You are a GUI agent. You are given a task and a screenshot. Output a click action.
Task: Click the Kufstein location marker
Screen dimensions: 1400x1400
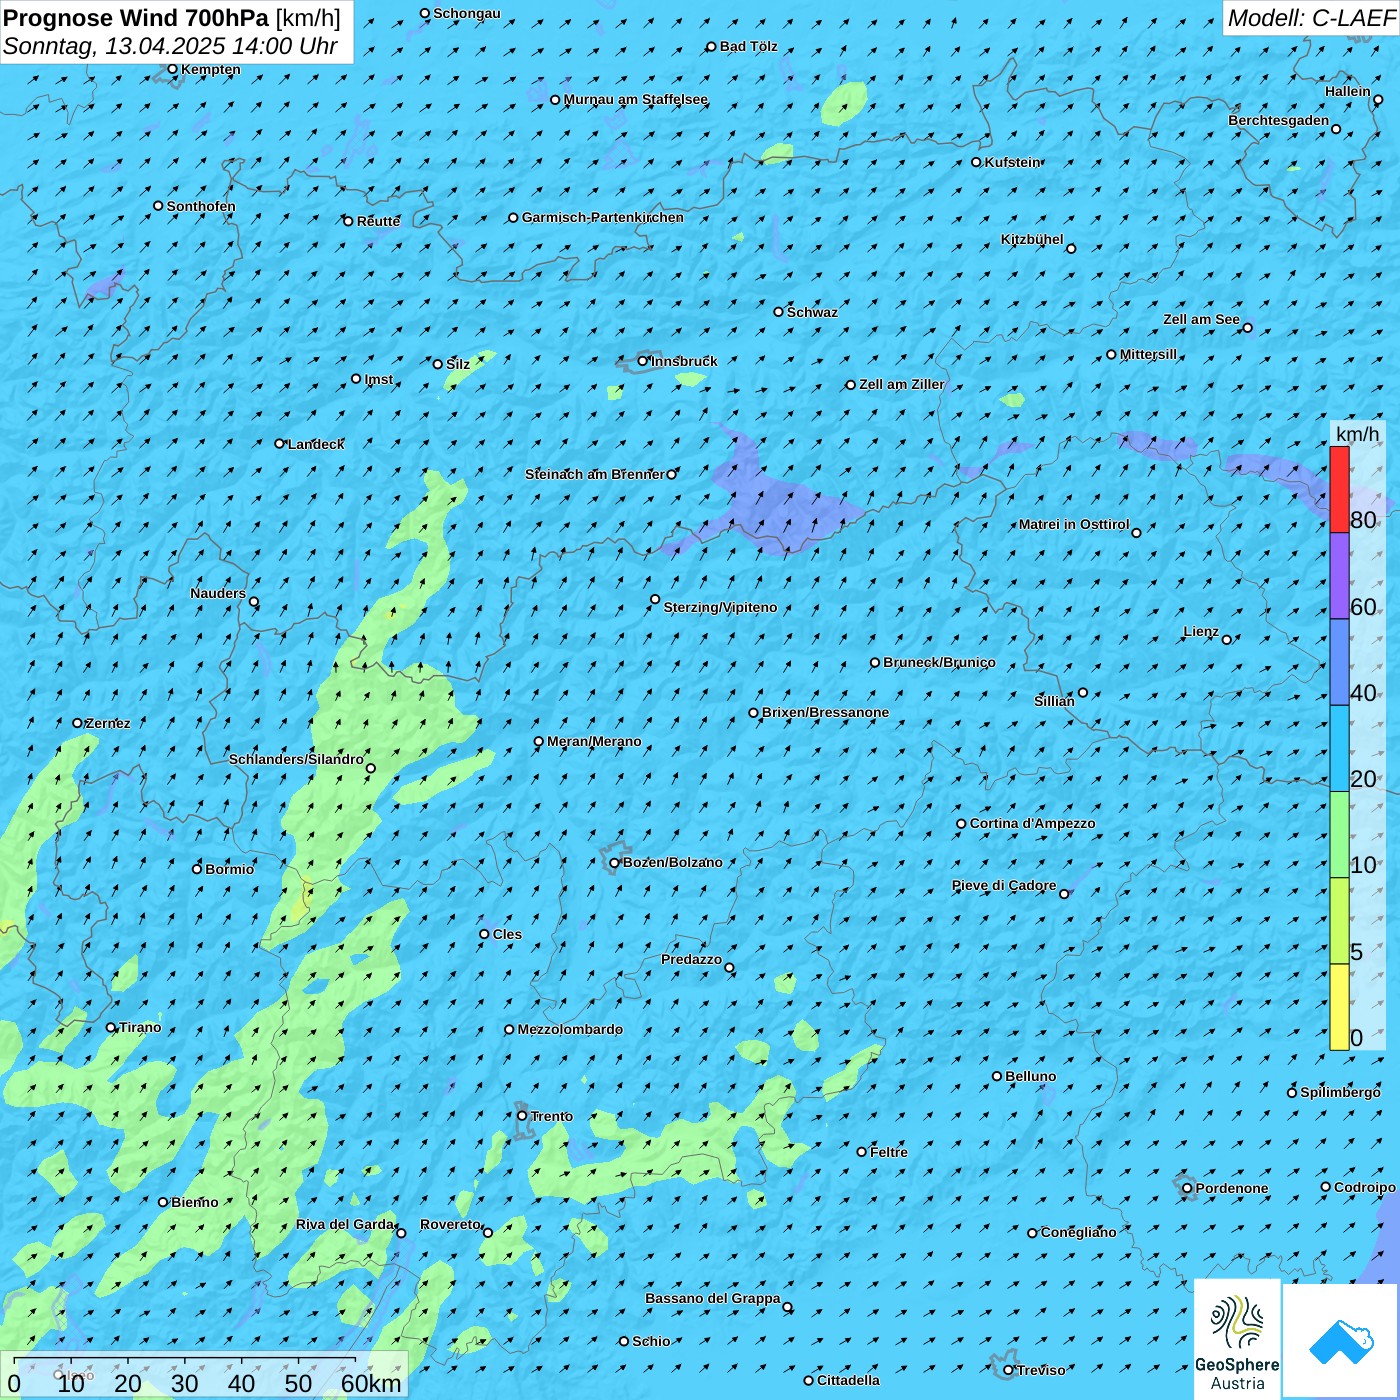click(977, 162)
